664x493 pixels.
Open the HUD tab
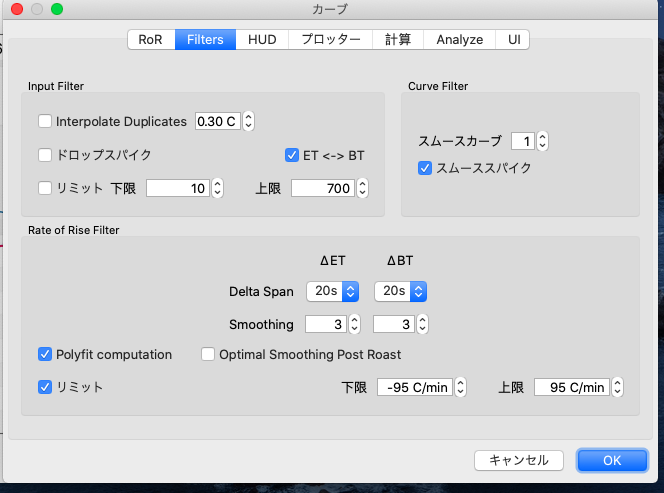pos(262,40)
